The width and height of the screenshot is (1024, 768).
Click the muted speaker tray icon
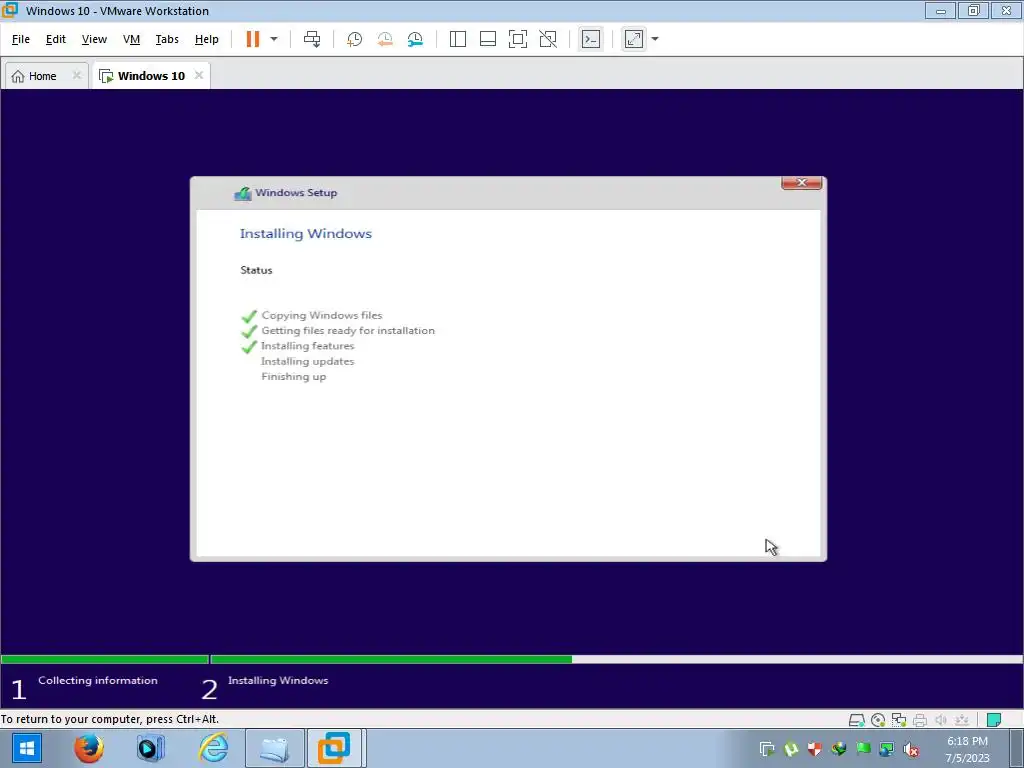pyautogui.click(x=911, y=749)
